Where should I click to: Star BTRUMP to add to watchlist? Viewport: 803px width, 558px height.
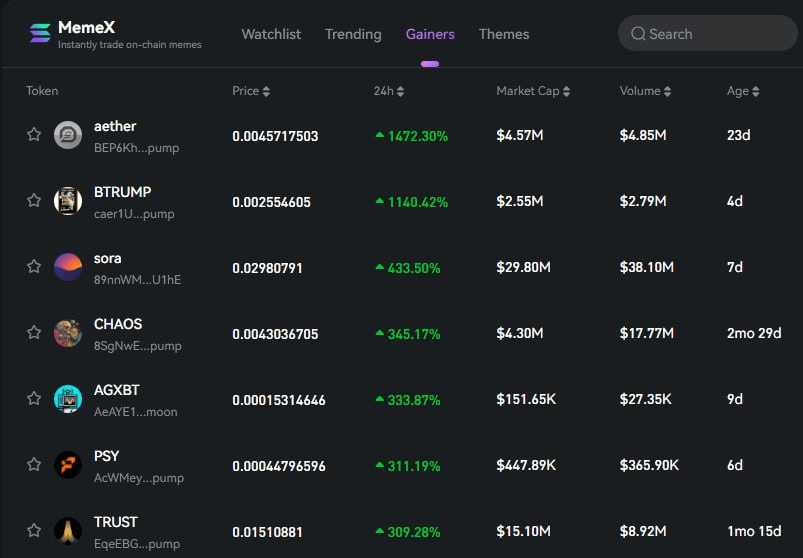click(x=34, y=200)
